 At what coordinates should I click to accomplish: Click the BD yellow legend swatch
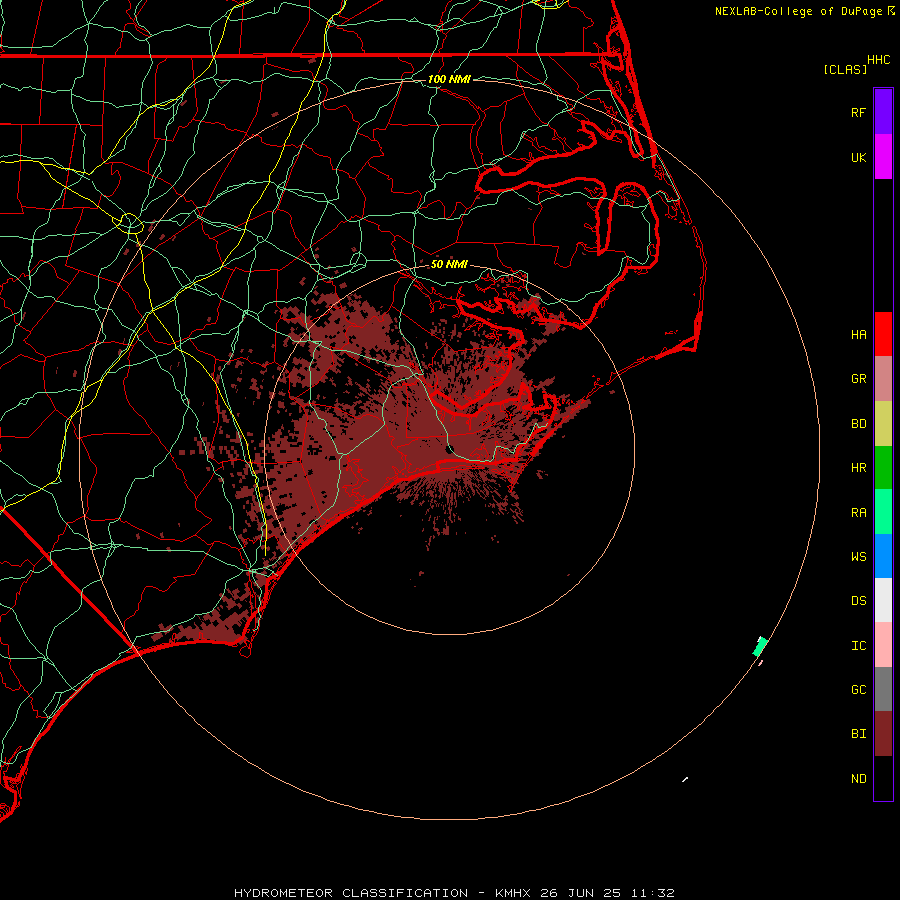click(x=883, y=424)
